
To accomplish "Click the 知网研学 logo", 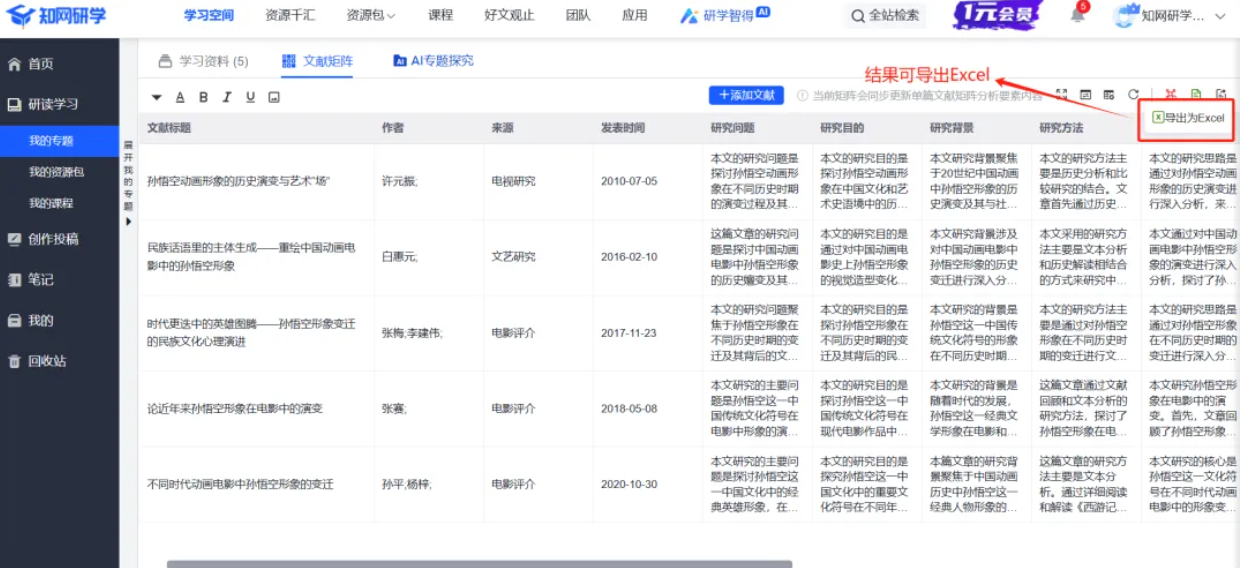I will click(x=56, y=16).
